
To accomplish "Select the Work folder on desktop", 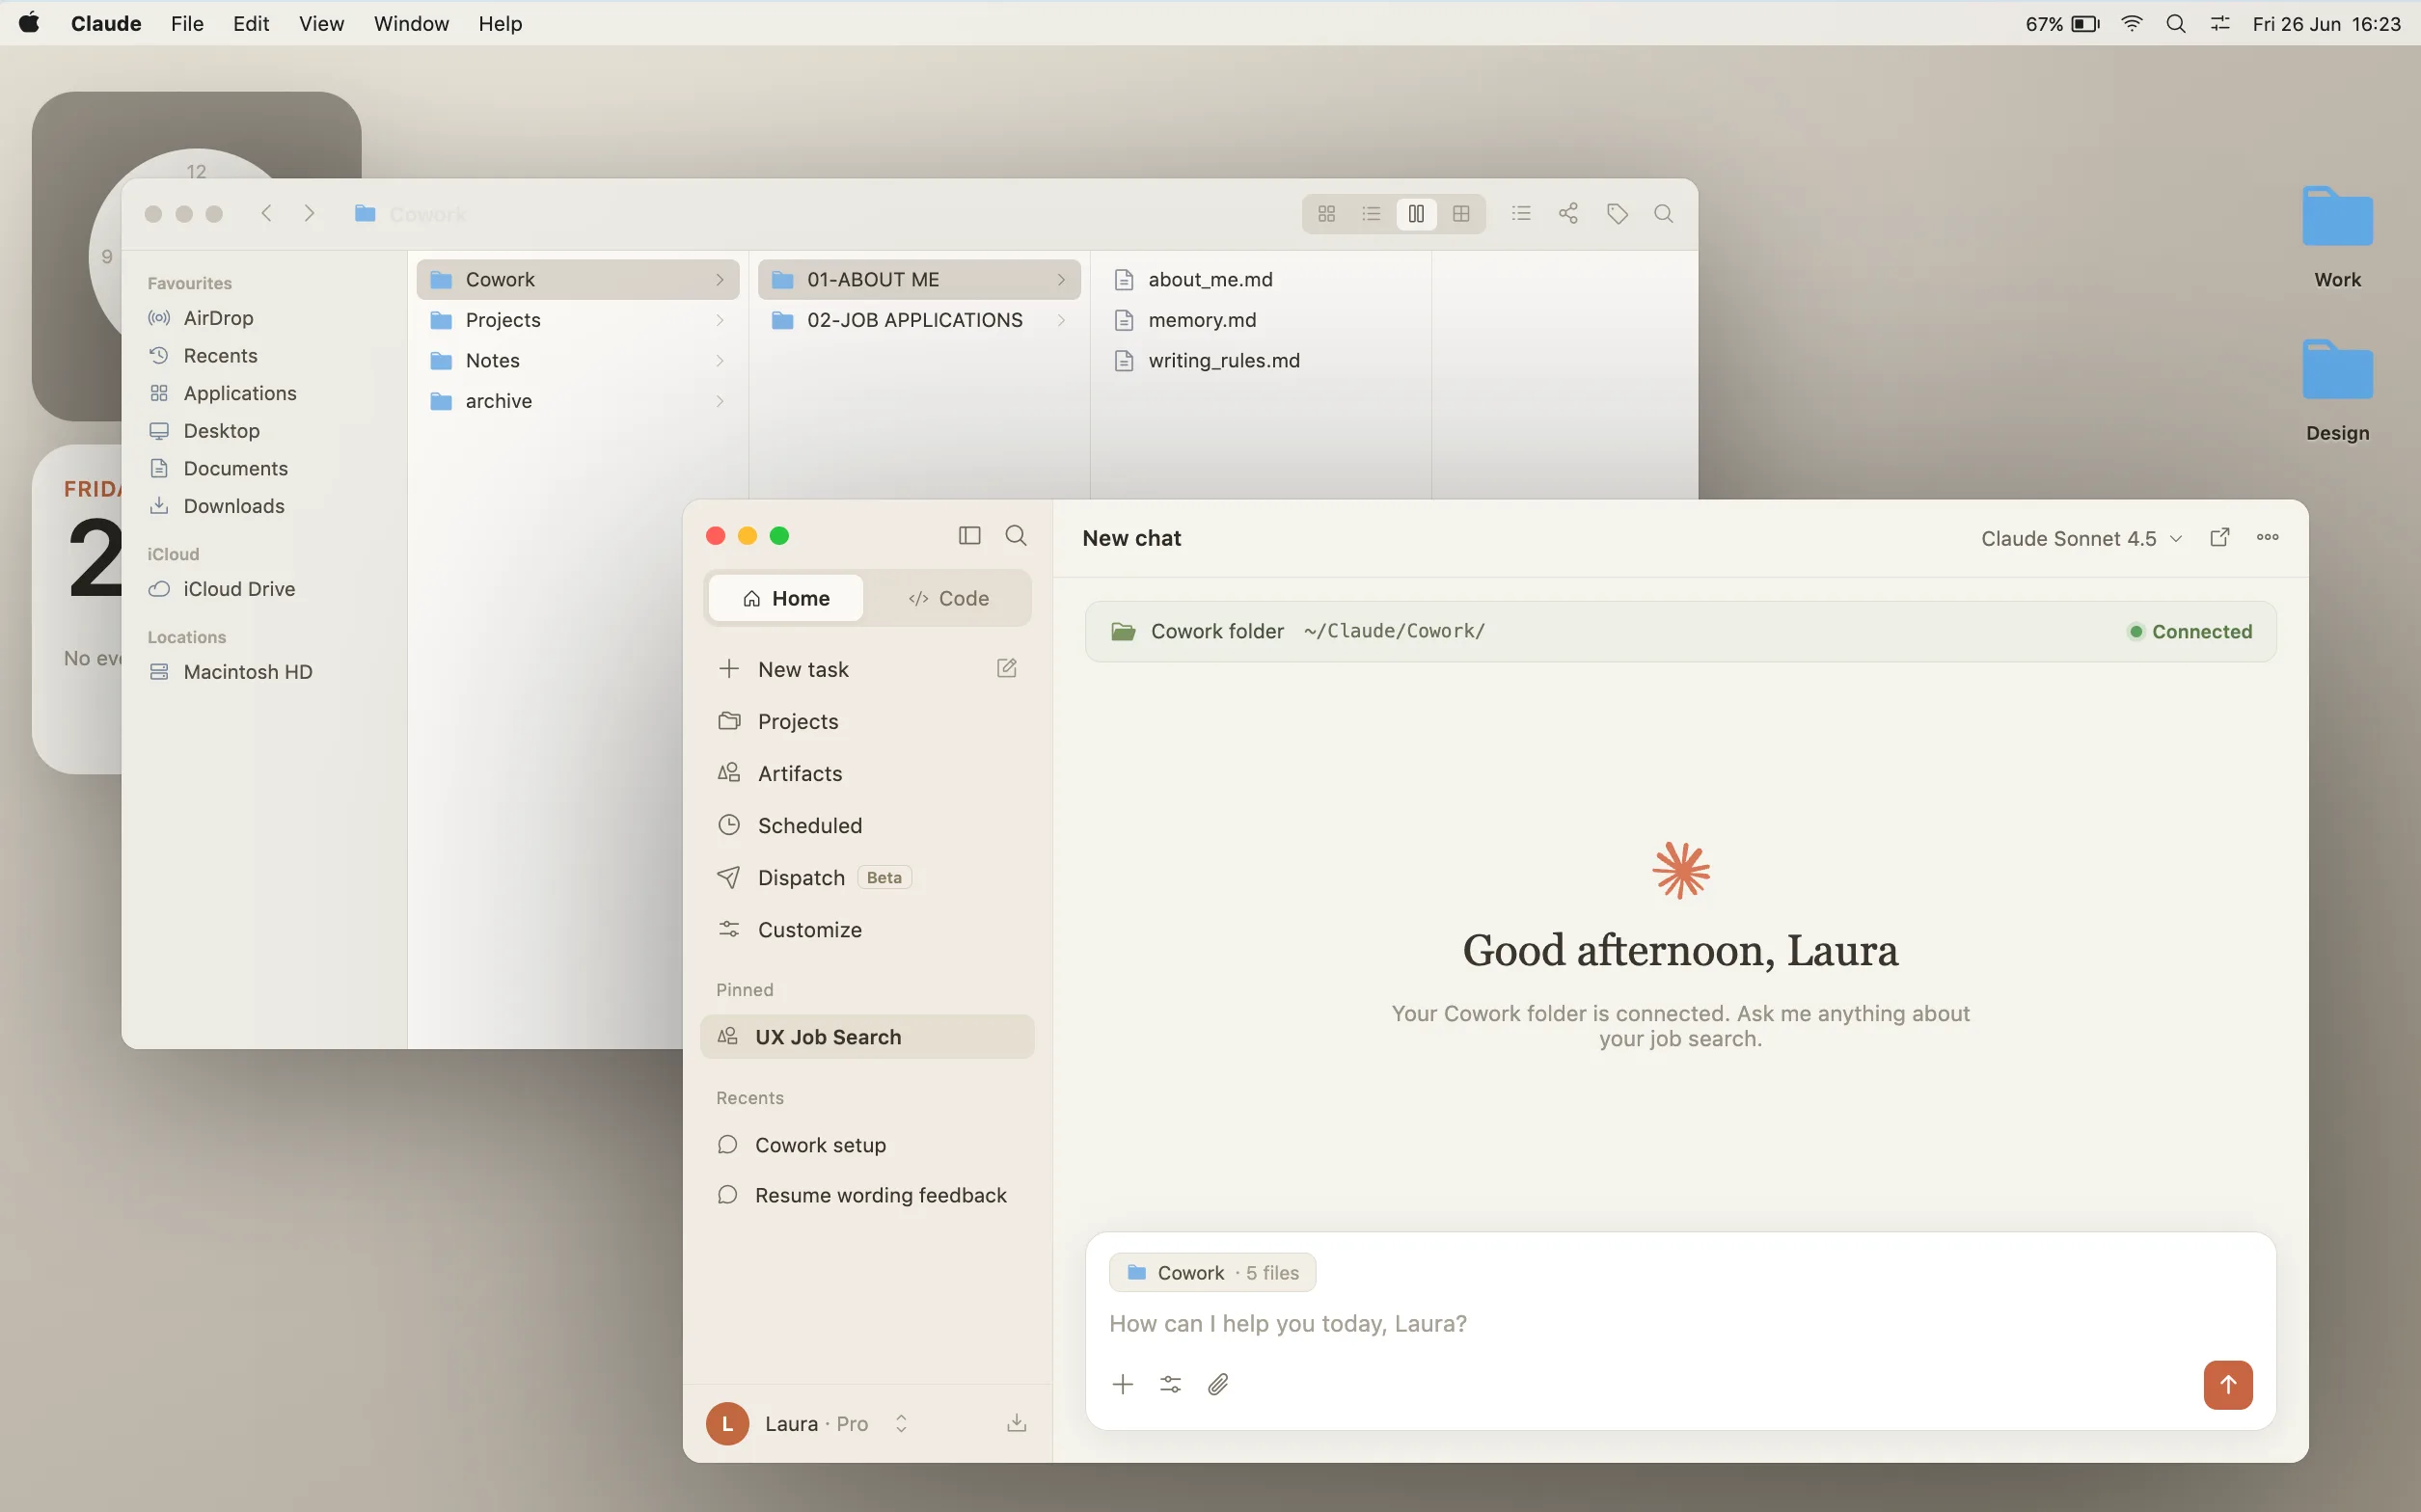I will (2337, 237).
